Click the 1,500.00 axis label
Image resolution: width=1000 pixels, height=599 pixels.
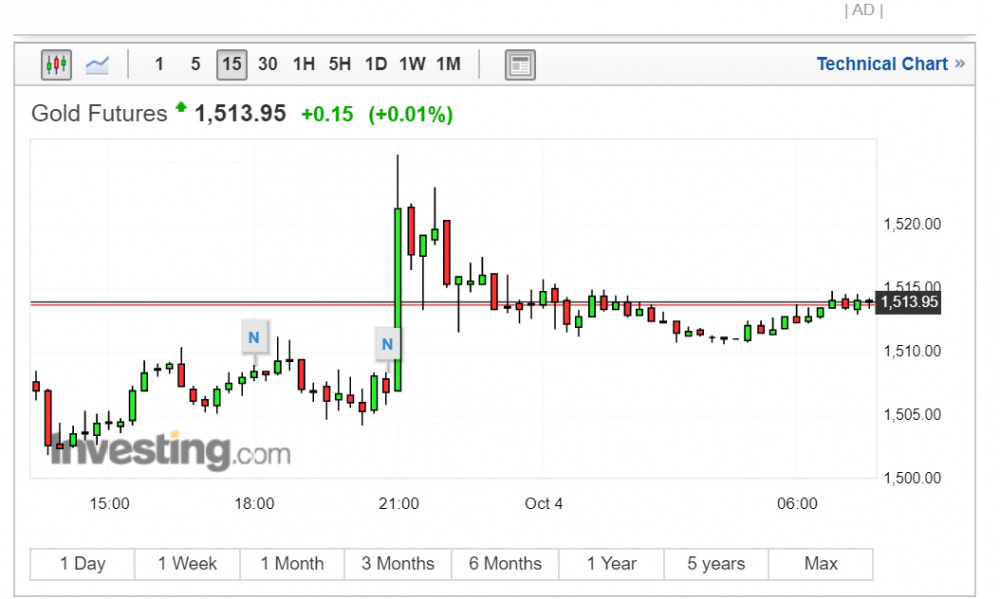(x=912, y=478)
